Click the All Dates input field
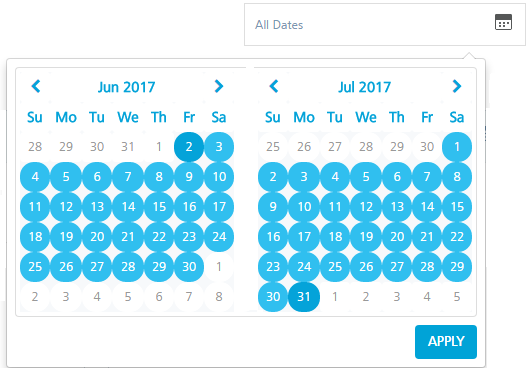 click(x=385, y=25)
